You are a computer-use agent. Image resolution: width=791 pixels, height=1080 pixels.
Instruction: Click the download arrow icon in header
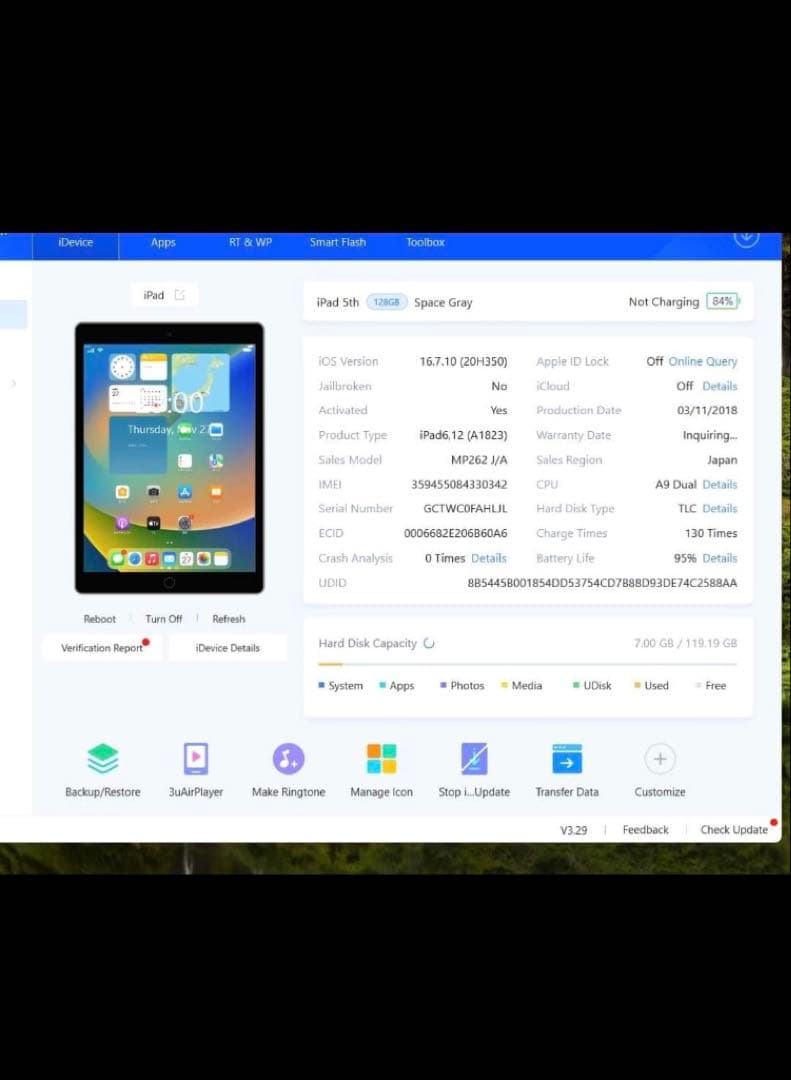click(x=746, y=238)
